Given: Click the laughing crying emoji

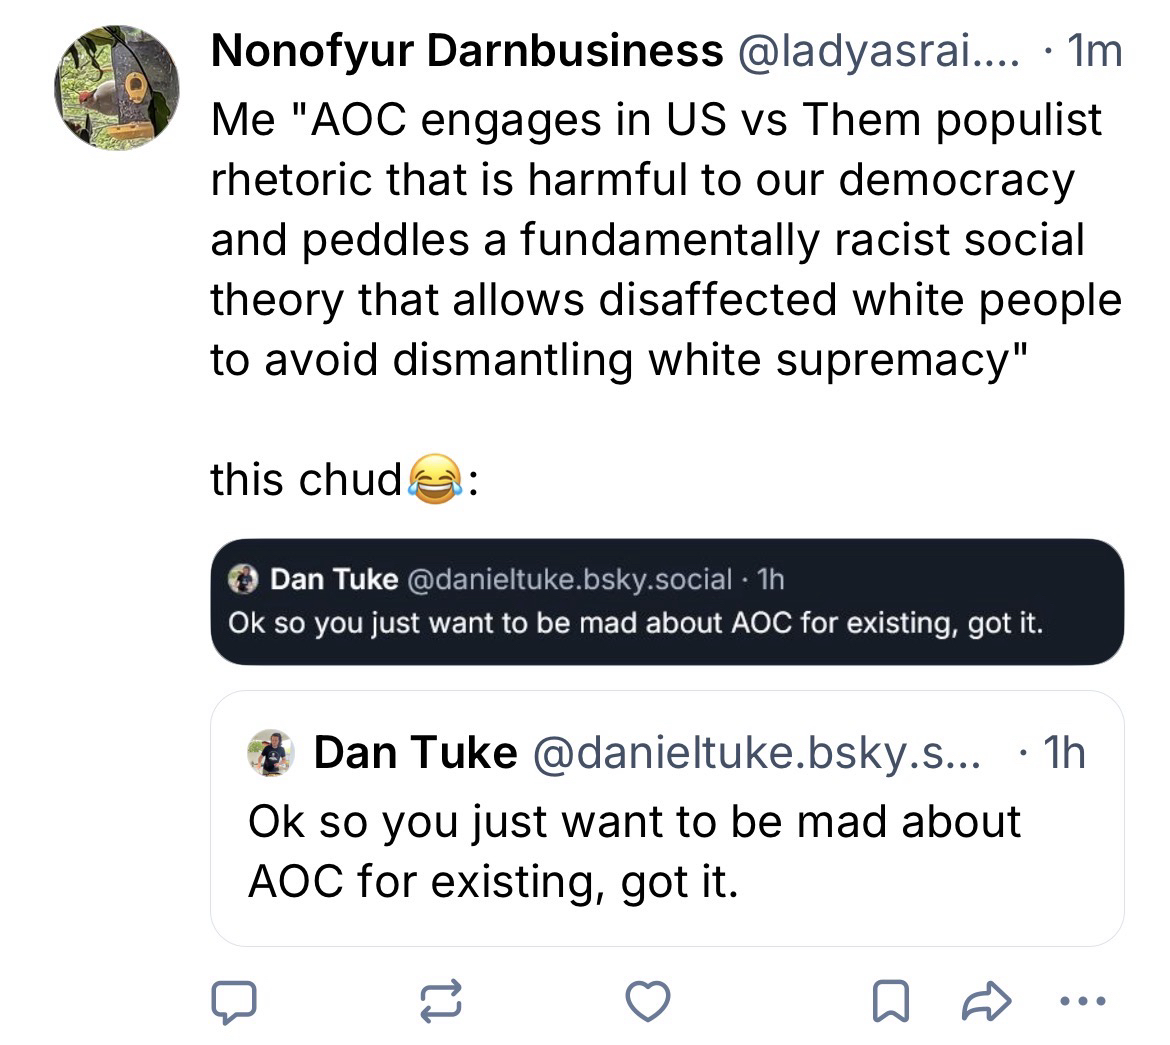Looking at the screenshot, I should point(434,479).
